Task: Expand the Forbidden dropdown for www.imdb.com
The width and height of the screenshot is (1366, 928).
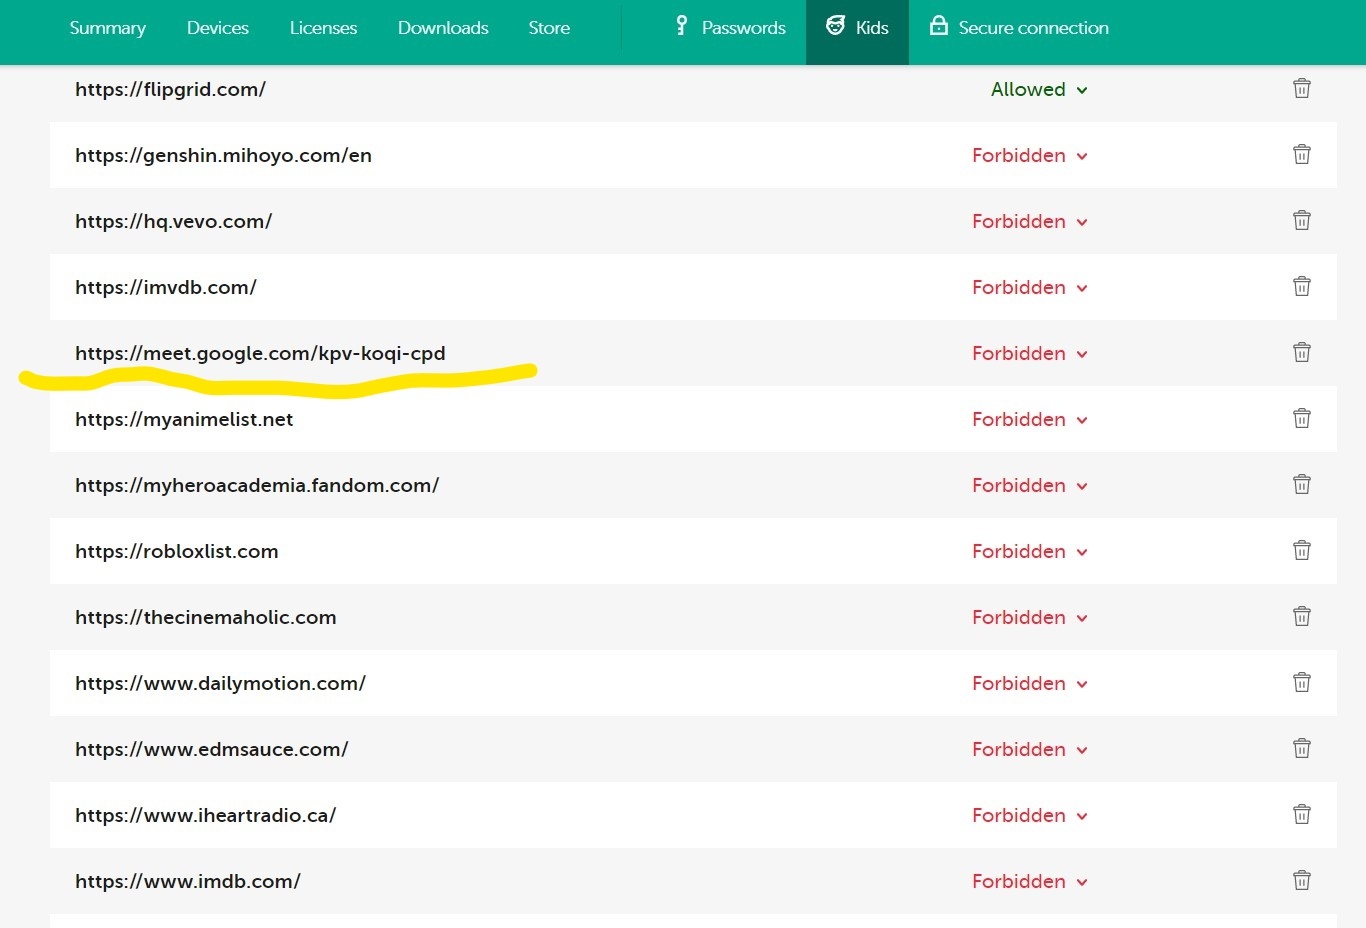Action: [x=1030, y=881]
